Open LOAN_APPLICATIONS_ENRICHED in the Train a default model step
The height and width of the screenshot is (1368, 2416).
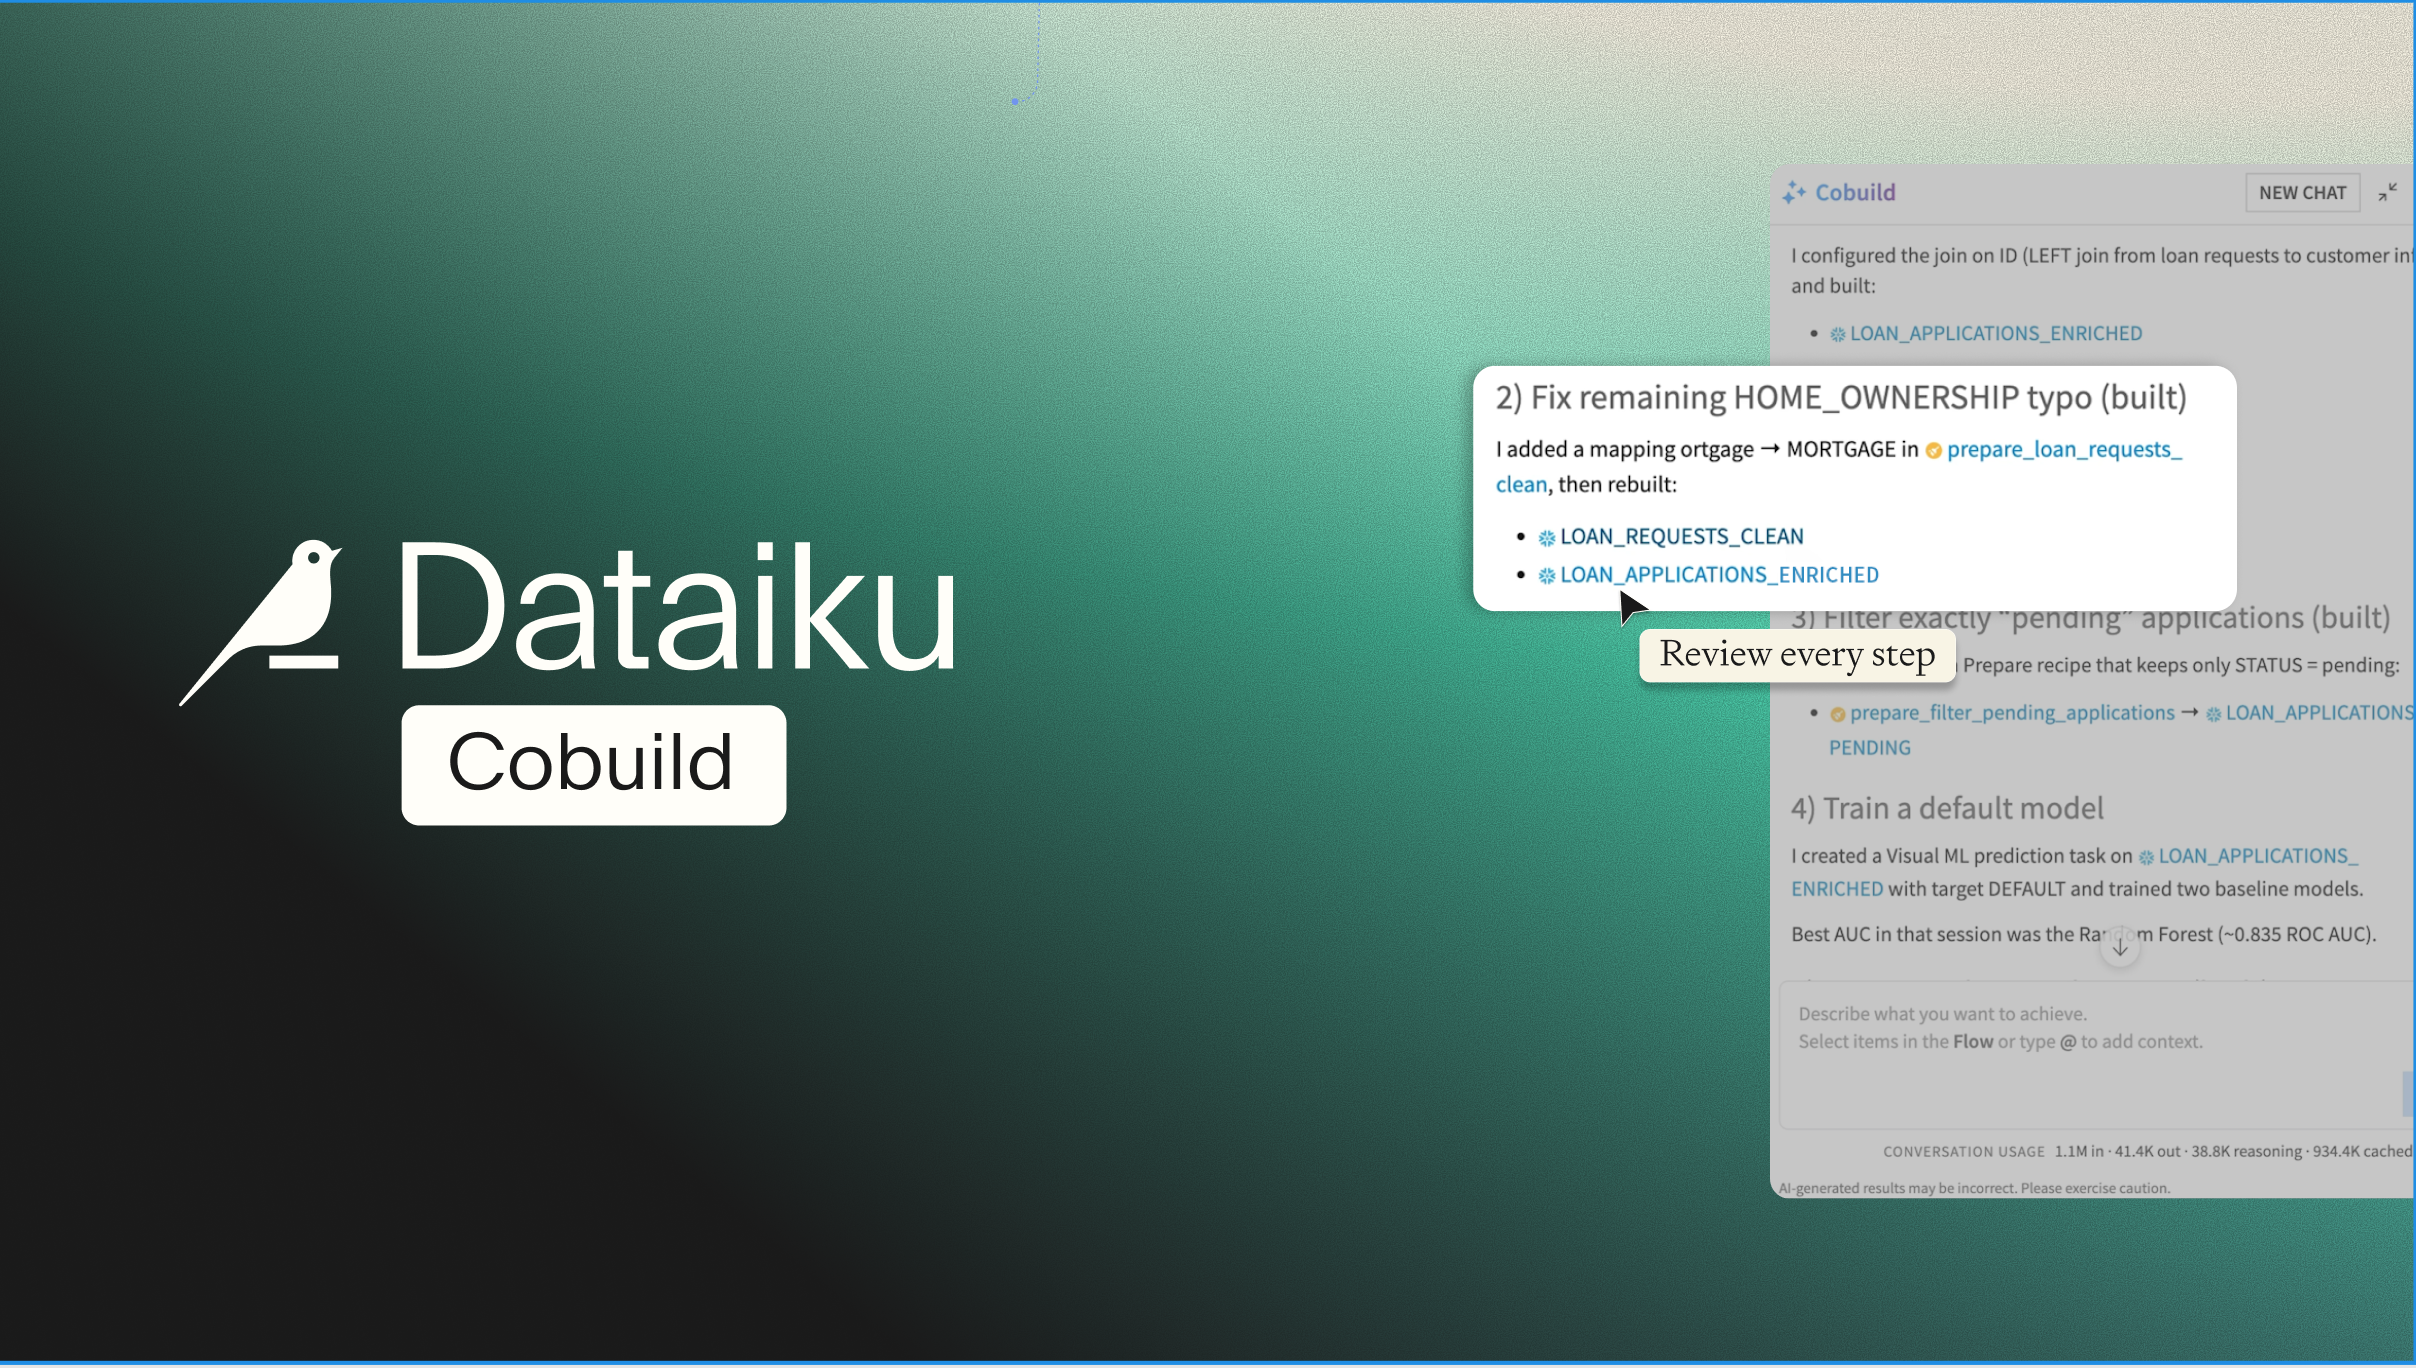pyautogui.click(x=2074, y=872)
